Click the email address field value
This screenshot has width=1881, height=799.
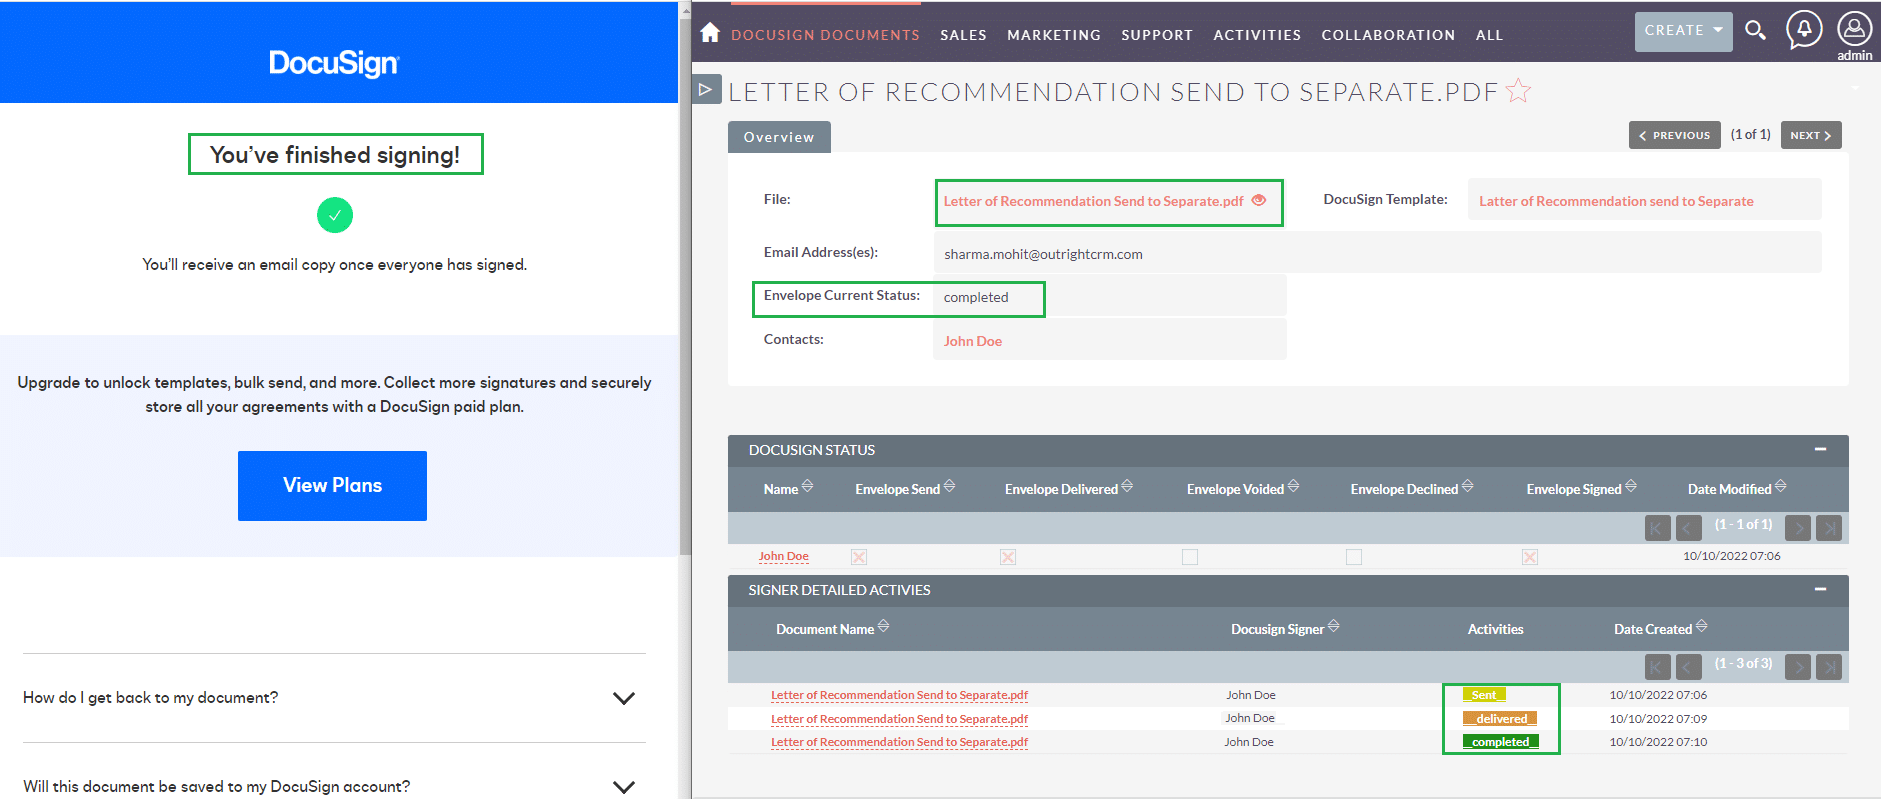[1043, 254]
